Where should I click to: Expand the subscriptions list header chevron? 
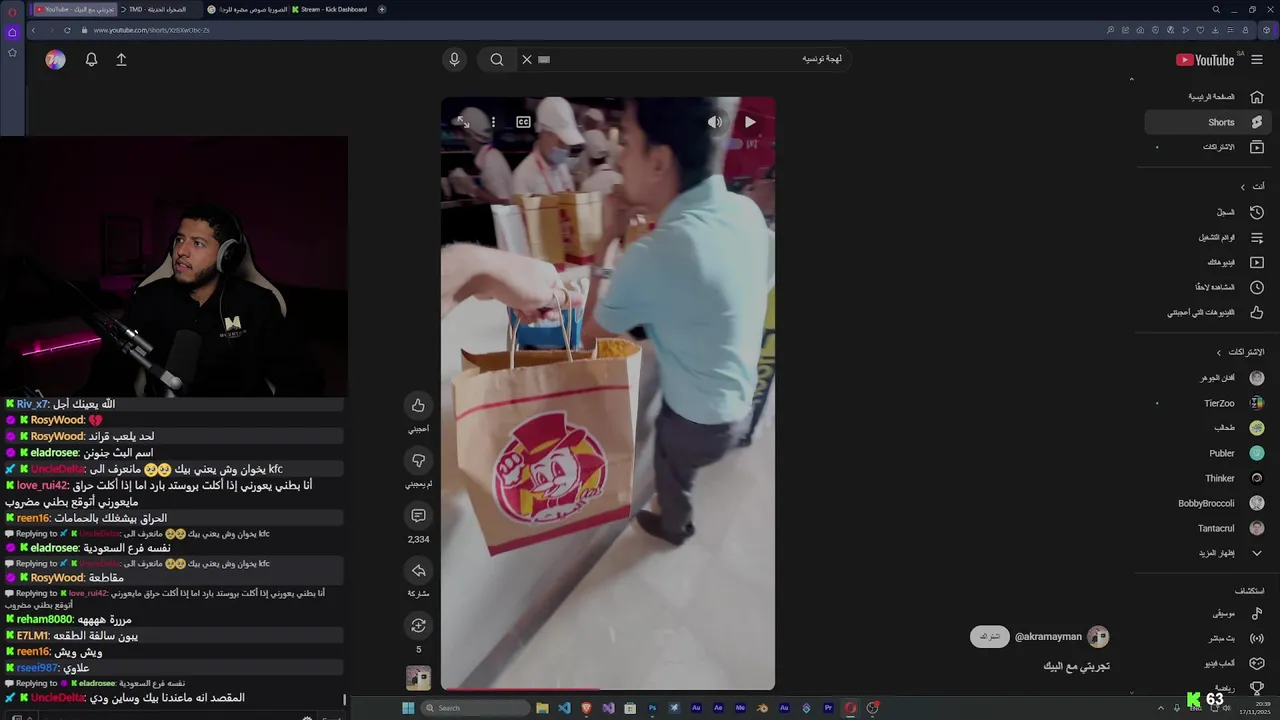click(x=1218, y=352)
